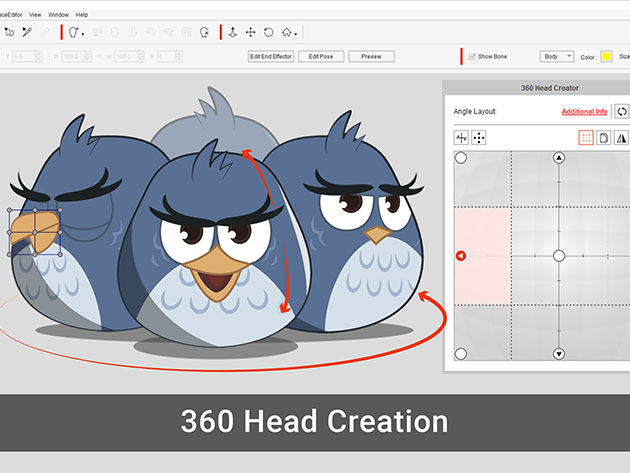Toggle the Show Bone checkbox
The image size is (630, 473).
click(x=472, y=56)
